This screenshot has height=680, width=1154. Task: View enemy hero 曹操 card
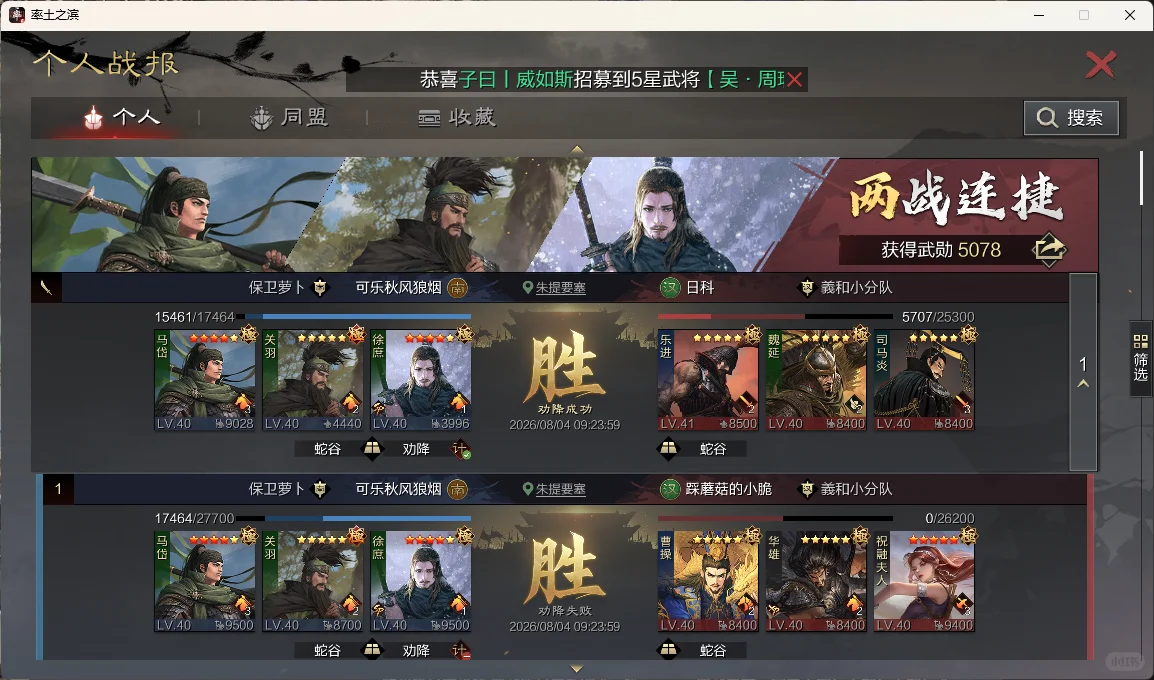708,581
